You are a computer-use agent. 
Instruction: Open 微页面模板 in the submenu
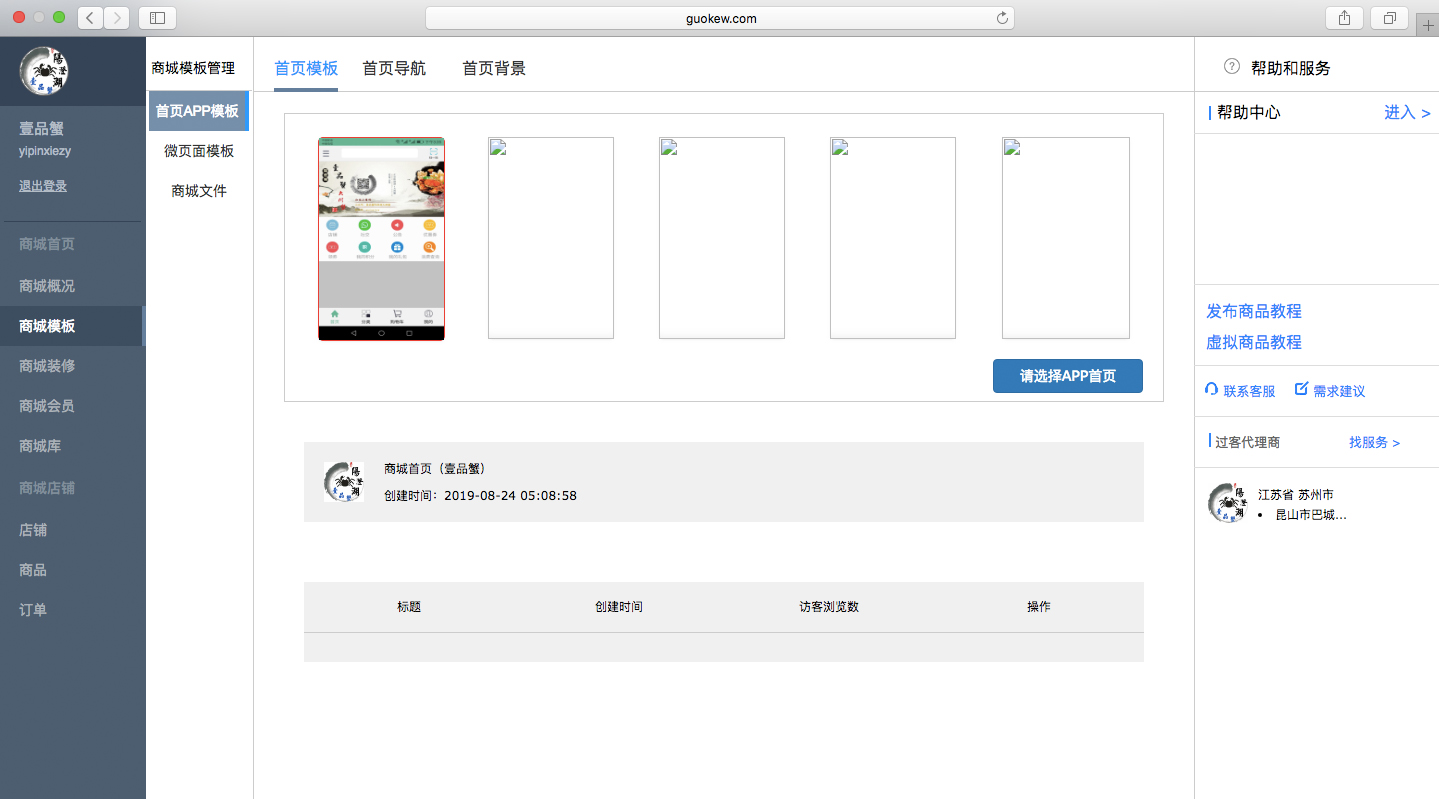click(199, 151)
